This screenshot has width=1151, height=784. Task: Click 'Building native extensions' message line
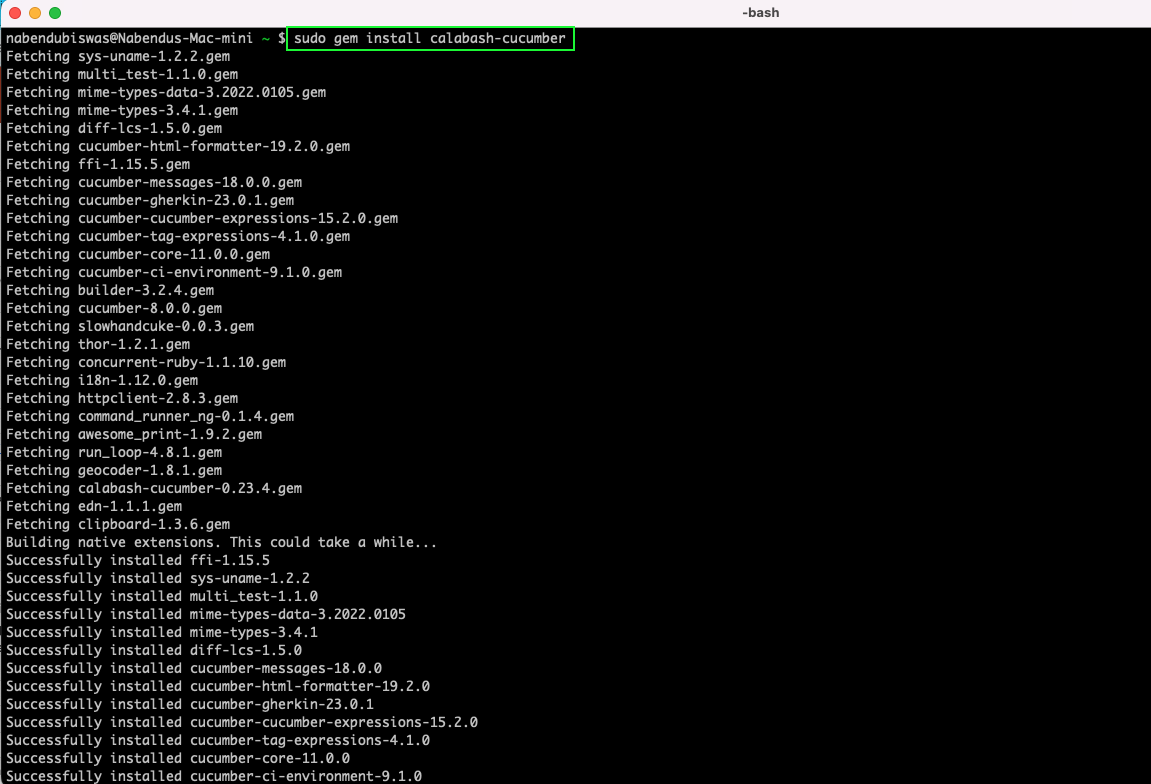point(222,542)
